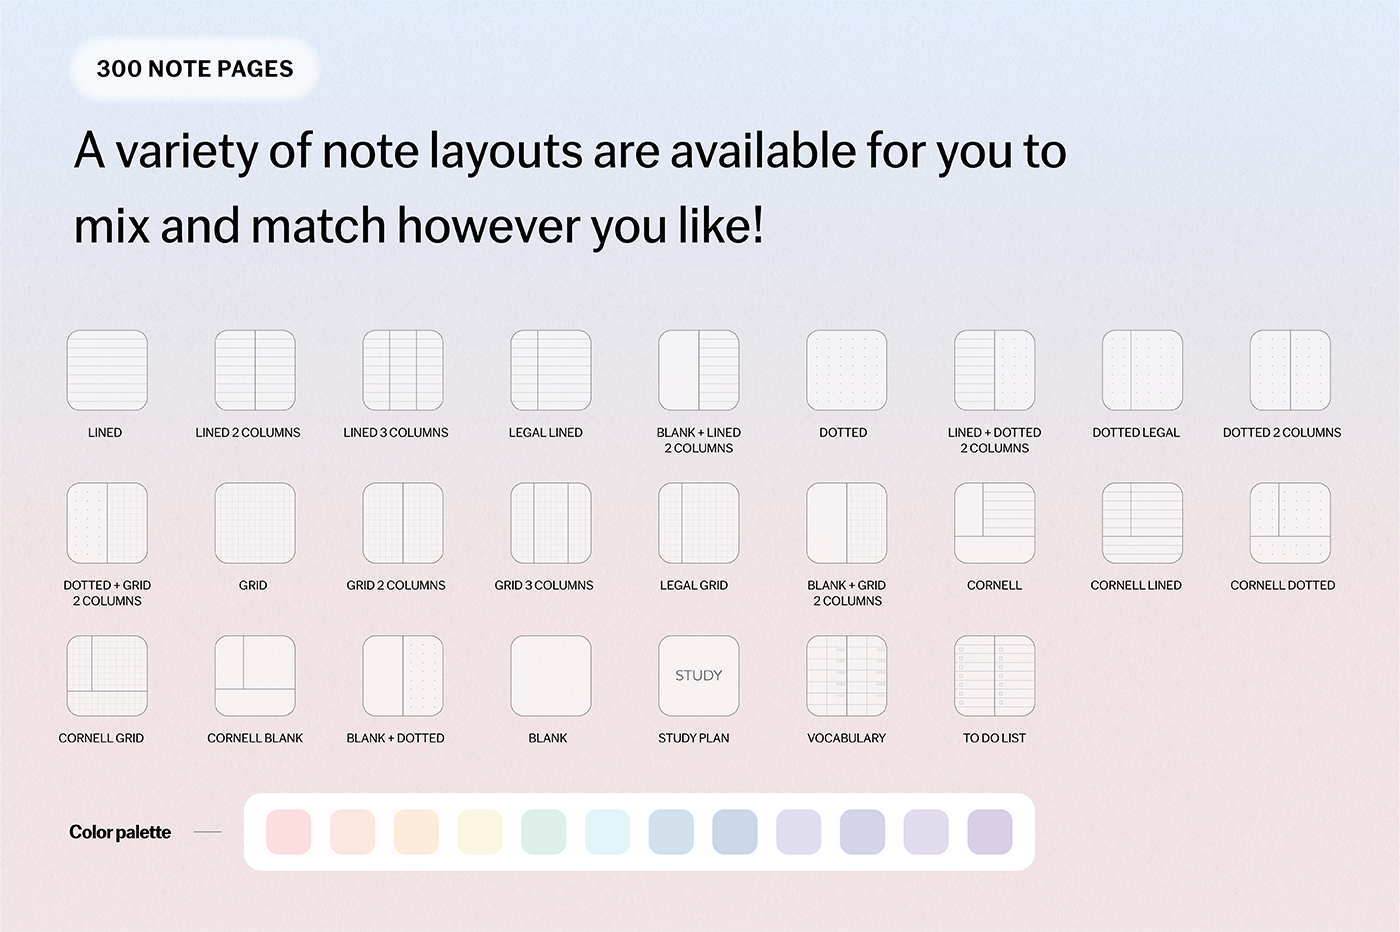Image resolution: width=1400 pixels, height=932 pixels.
Task: Click the Blank + Lined 2 Columns icon
Action: [699, 371]
